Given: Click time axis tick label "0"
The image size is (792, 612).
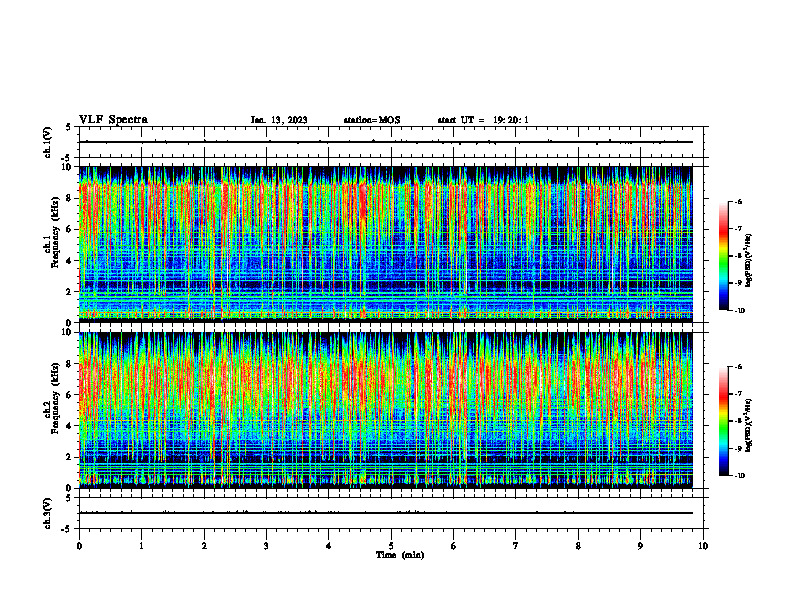Looking at the screenshot, I should point(79,546).
